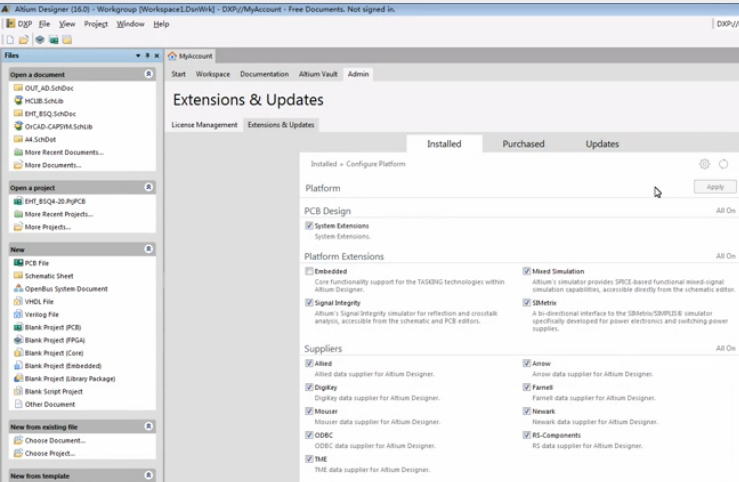Click More Recent Projects link
Viewport: 739px width, 482px height.
click(x=59, y=214)
